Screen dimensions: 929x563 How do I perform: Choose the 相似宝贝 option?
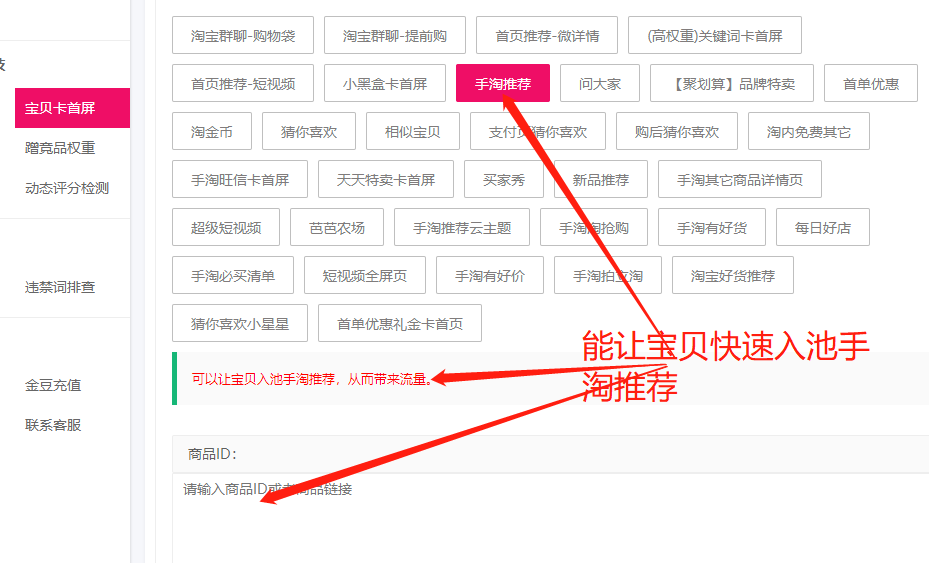point(413,132)
